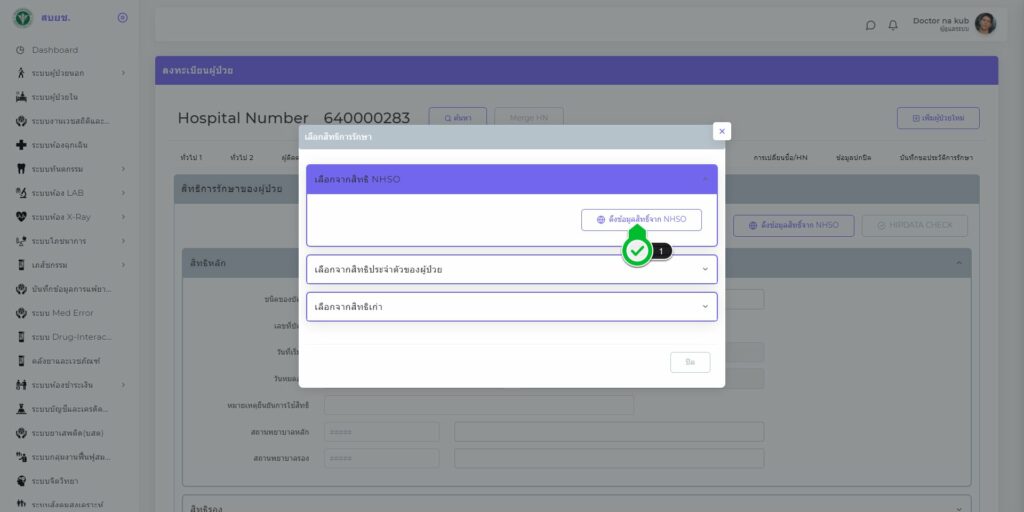Expand the patient personal rights accordion section
1024x512 pixels.
coord(511,269)
